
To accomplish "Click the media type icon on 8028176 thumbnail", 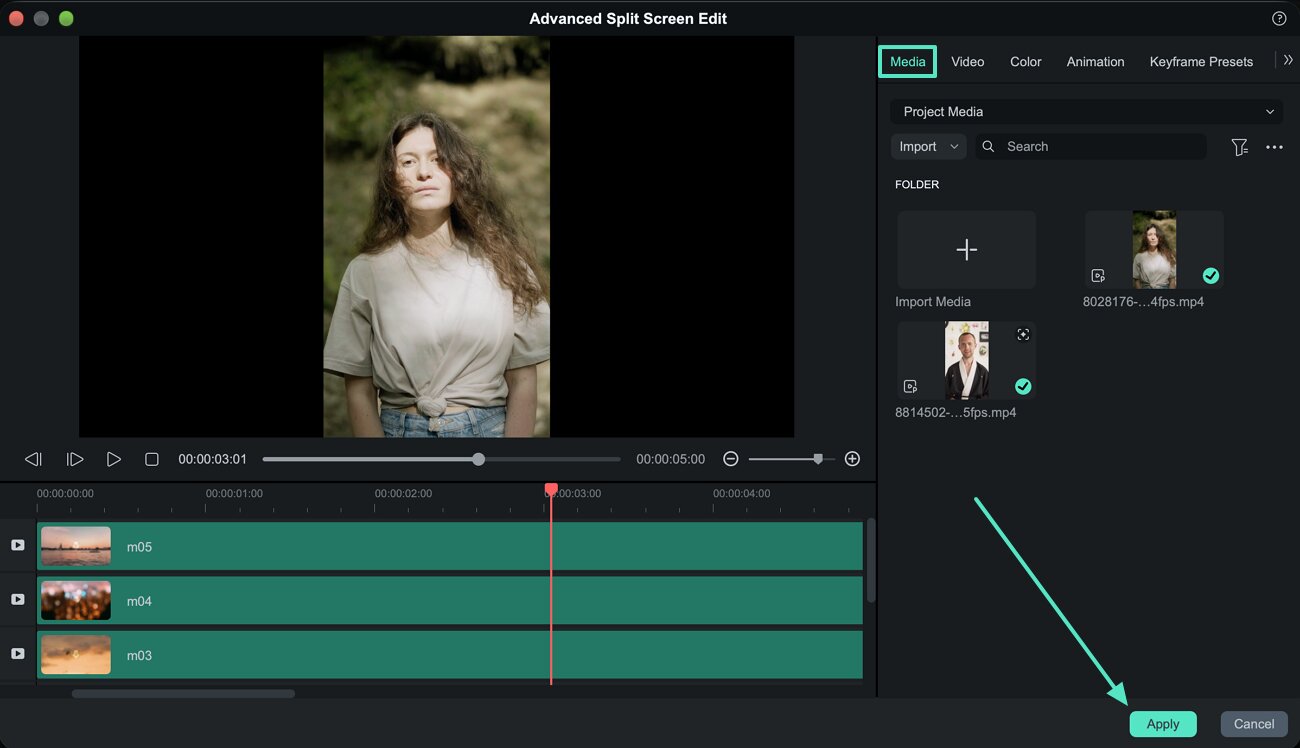I will tap(1098, 276).
